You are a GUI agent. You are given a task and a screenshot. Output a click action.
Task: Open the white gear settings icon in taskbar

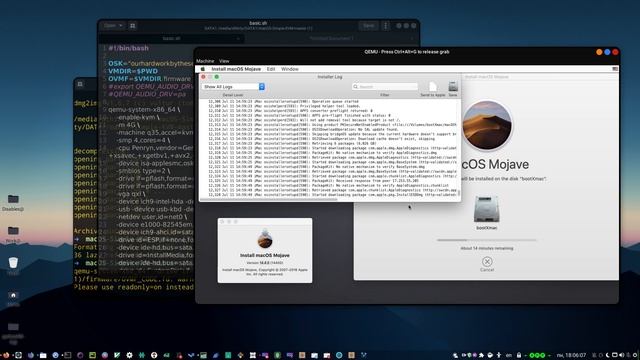coord(129,356)
